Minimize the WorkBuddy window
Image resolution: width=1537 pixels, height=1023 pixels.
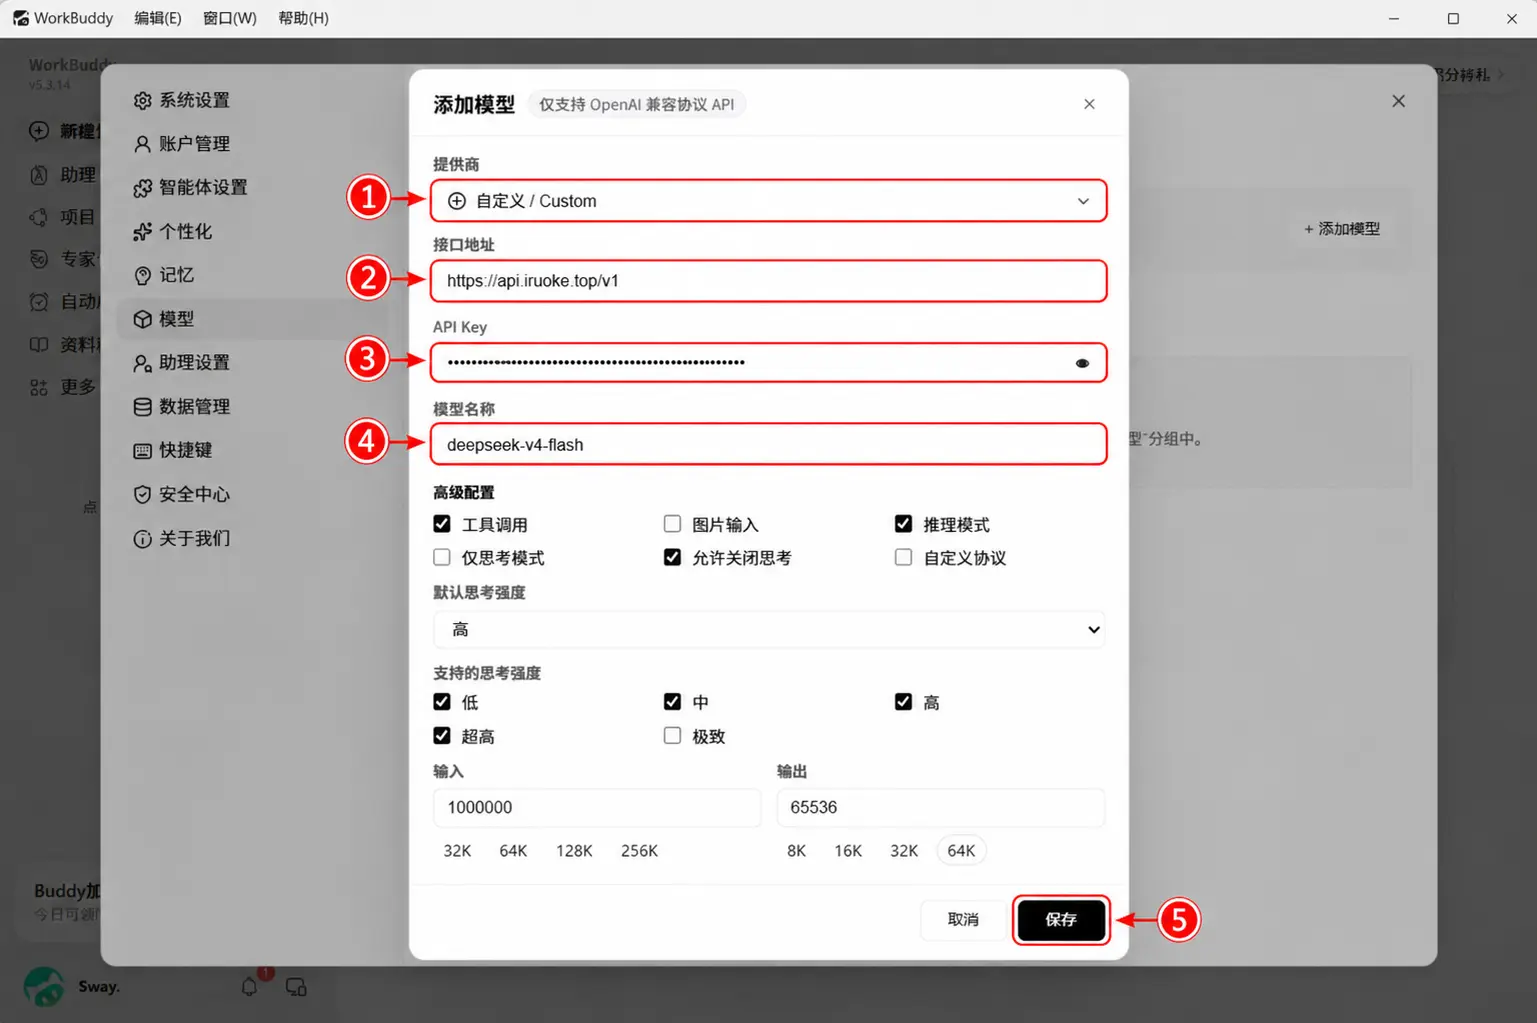1394,18
